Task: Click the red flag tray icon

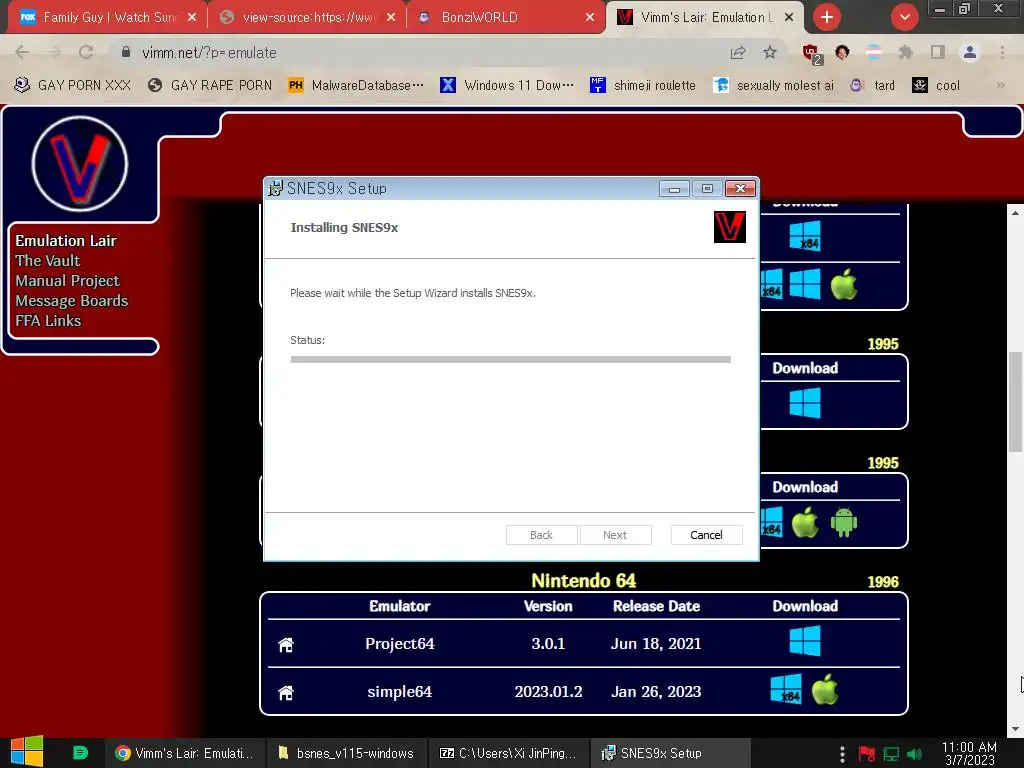Action: point(867,754)
